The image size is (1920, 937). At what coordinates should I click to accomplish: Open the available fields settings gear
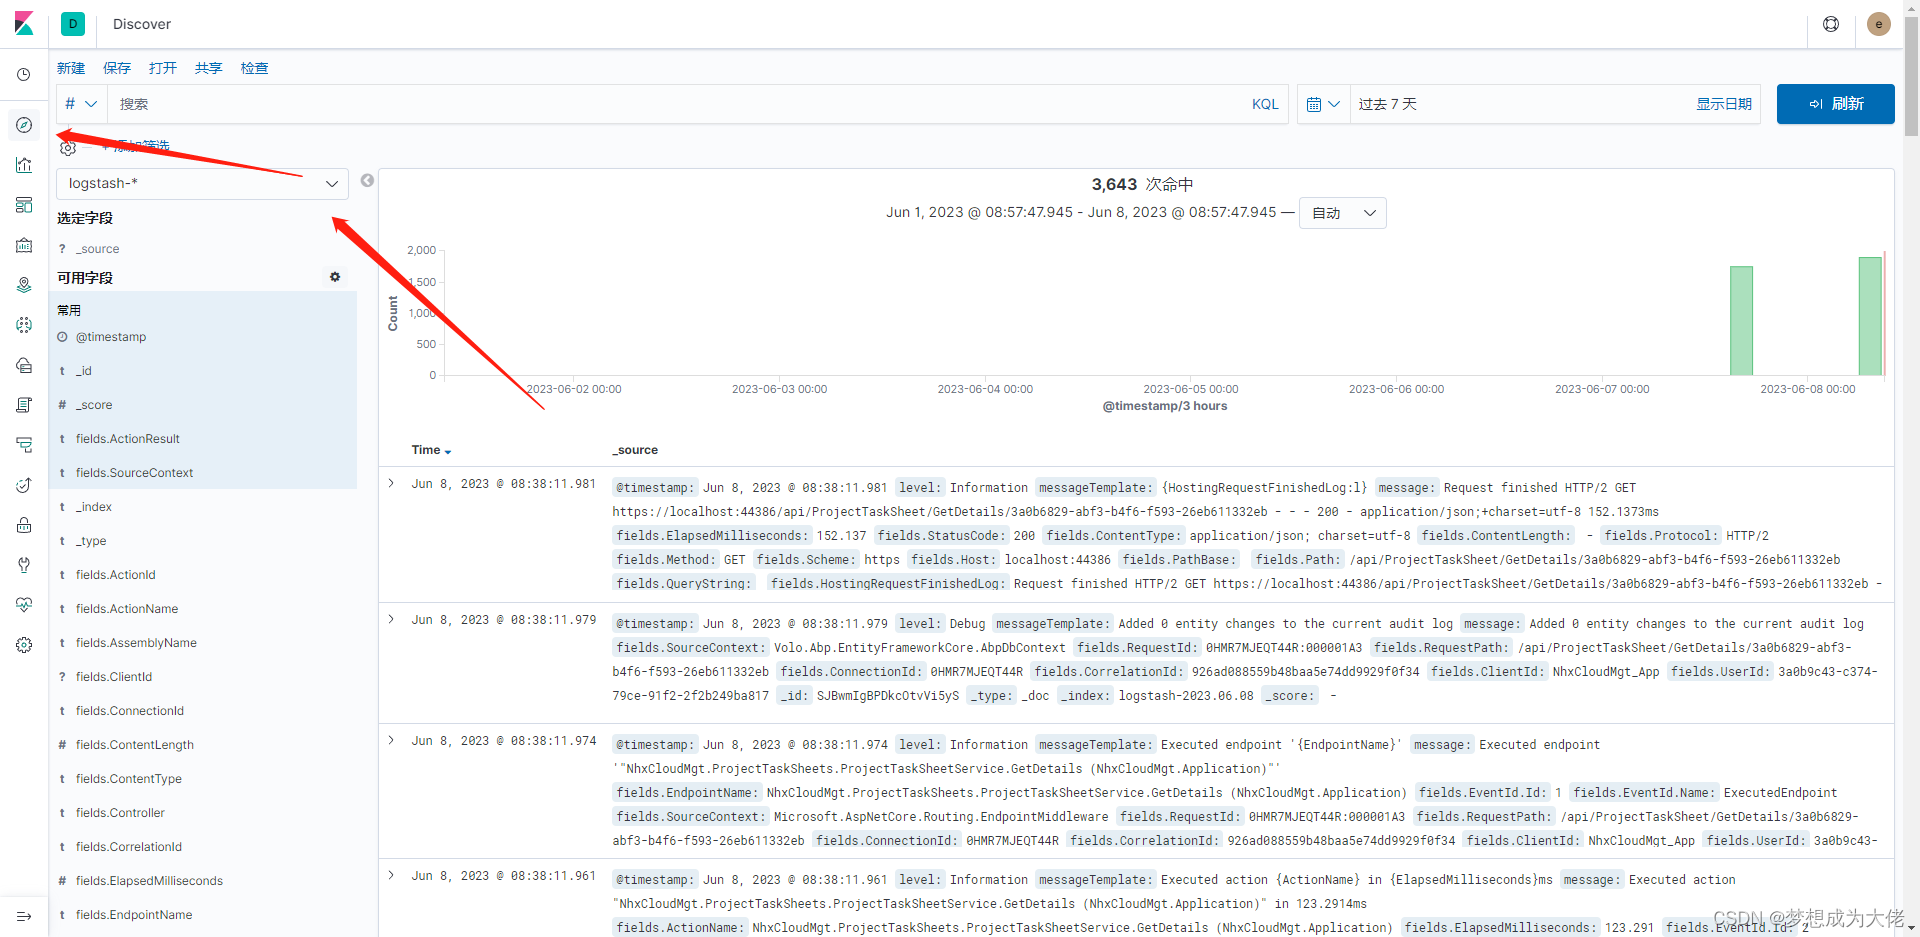click(x=335, y=277)
